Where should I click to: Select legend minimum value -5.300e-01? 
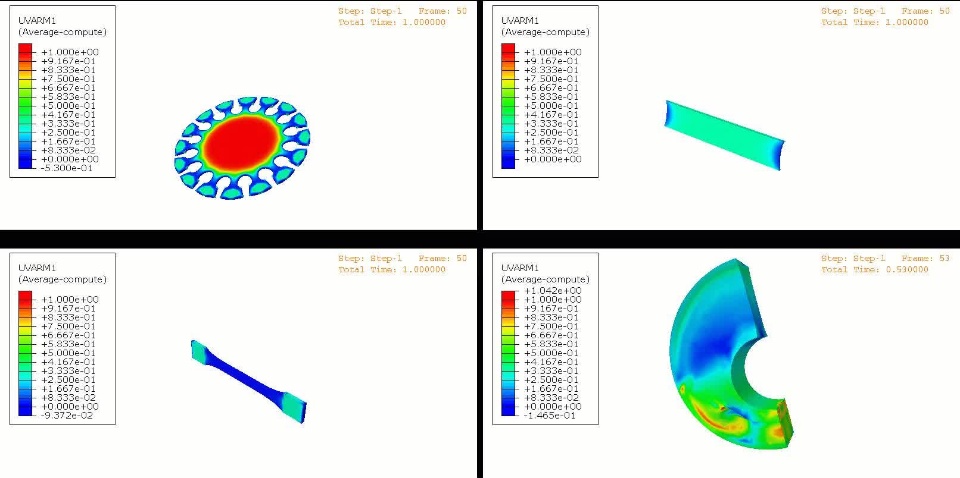66,168
